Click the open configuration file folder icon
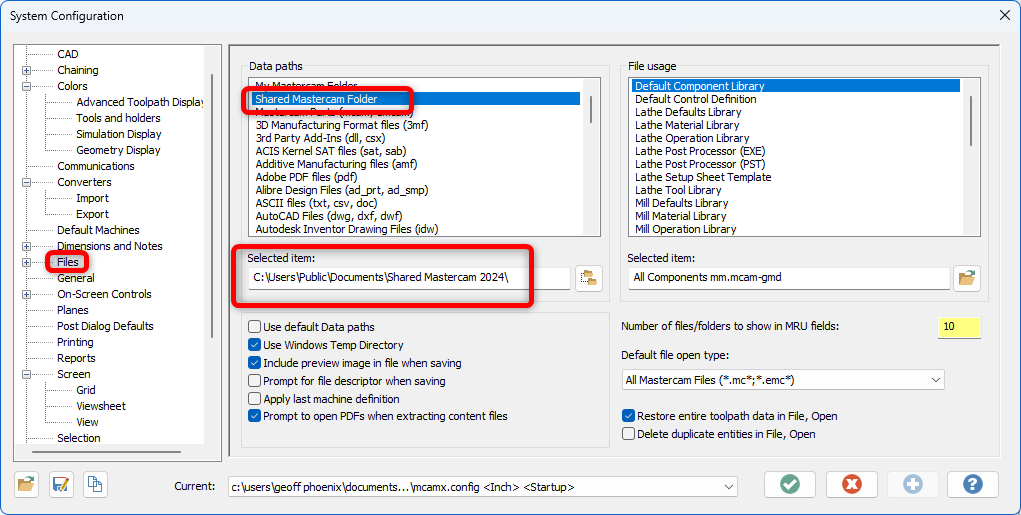This screenshot has height=515, width=1021. (x=26, y=485)
